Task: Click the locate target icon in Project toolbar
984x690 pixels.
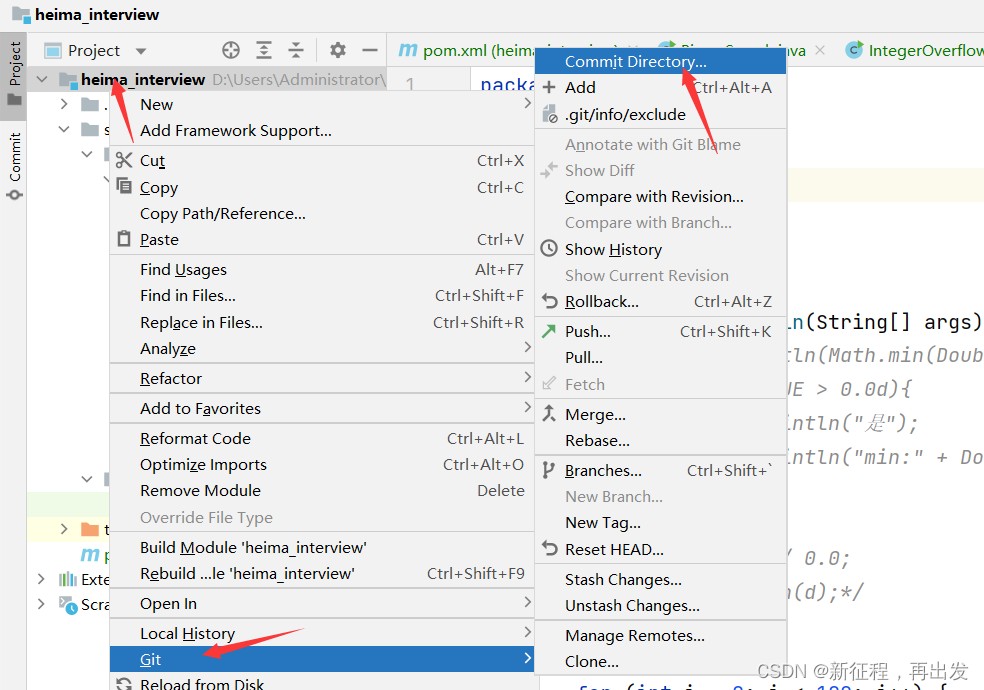Action: point(231,50)
